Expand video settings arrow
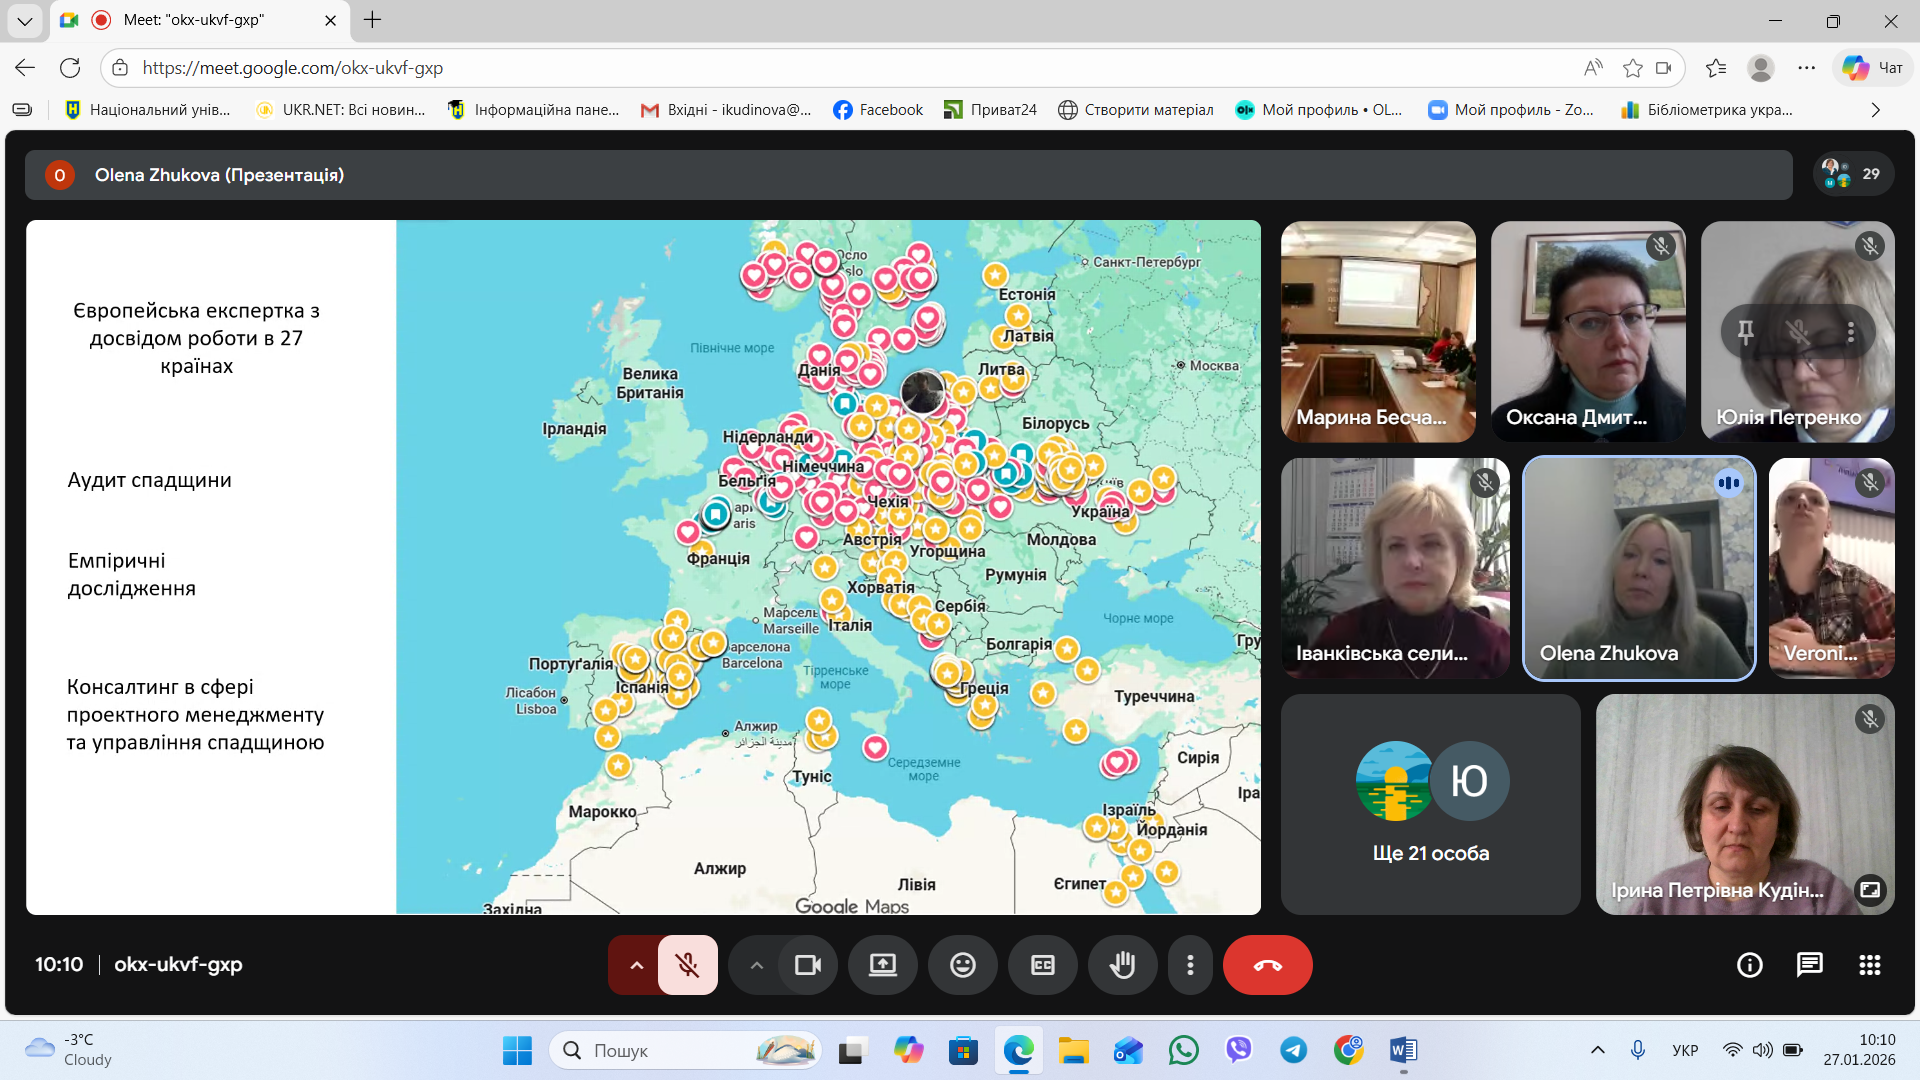 pyautogui.click(x=757, y=965)
